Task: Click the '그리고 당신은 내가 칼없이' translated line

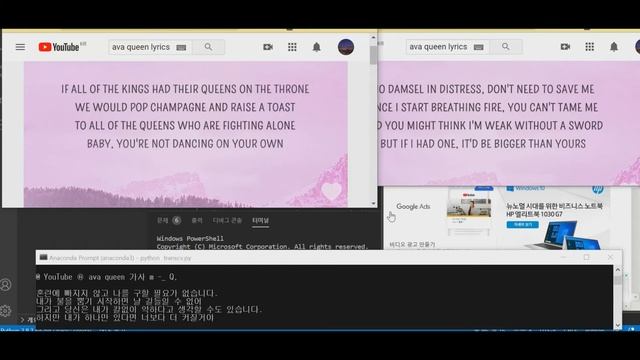Action: (x=149, y=309)
